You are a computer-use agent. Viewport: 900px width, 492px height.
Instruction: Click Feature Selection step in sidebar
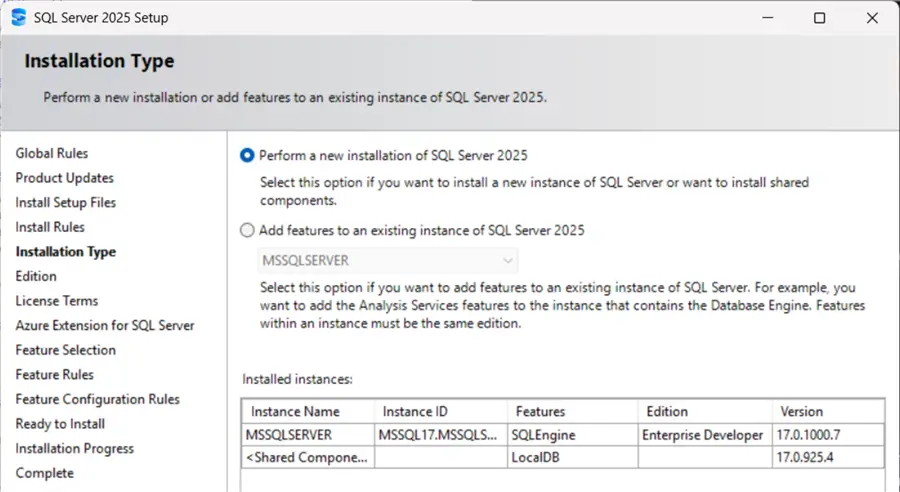click(65, 350)
